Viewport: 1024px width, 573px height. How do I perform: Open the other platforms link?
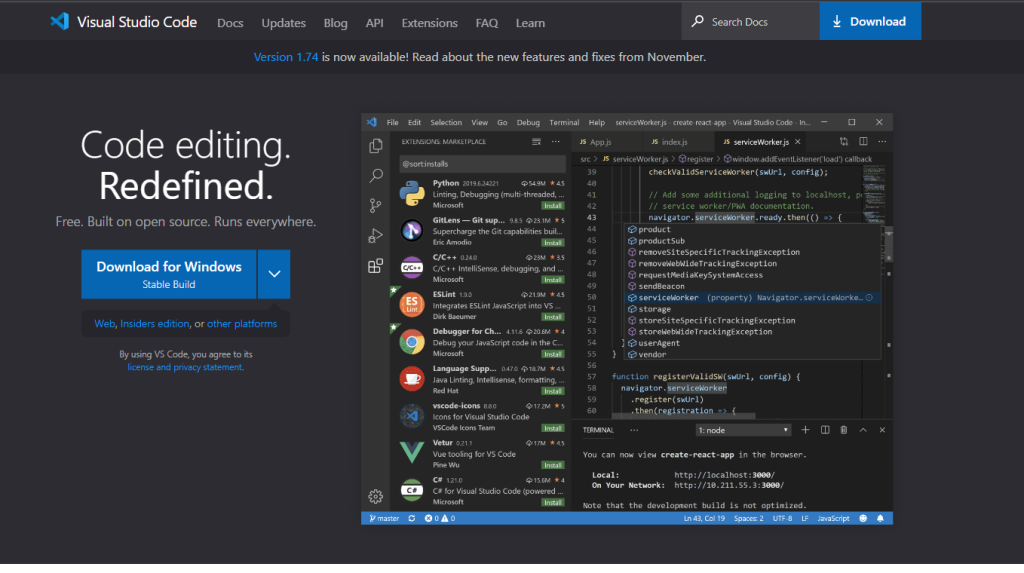pyautogui.click(x=242, y=323)
